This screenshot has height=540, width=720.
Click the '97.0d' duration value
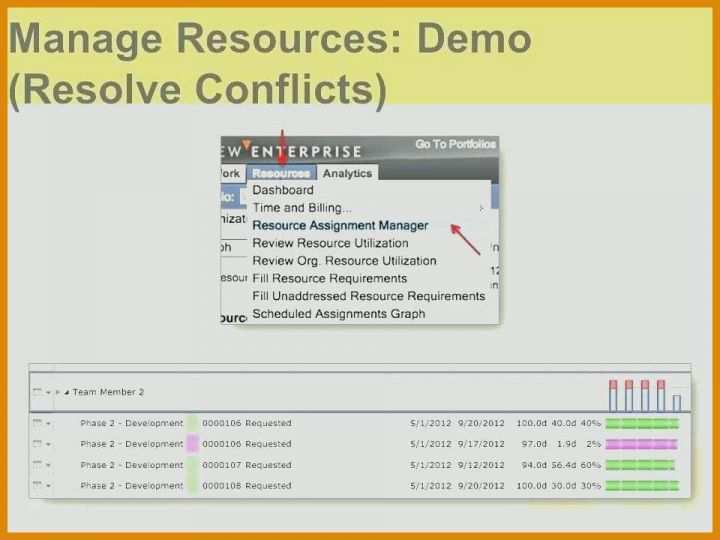534,444
